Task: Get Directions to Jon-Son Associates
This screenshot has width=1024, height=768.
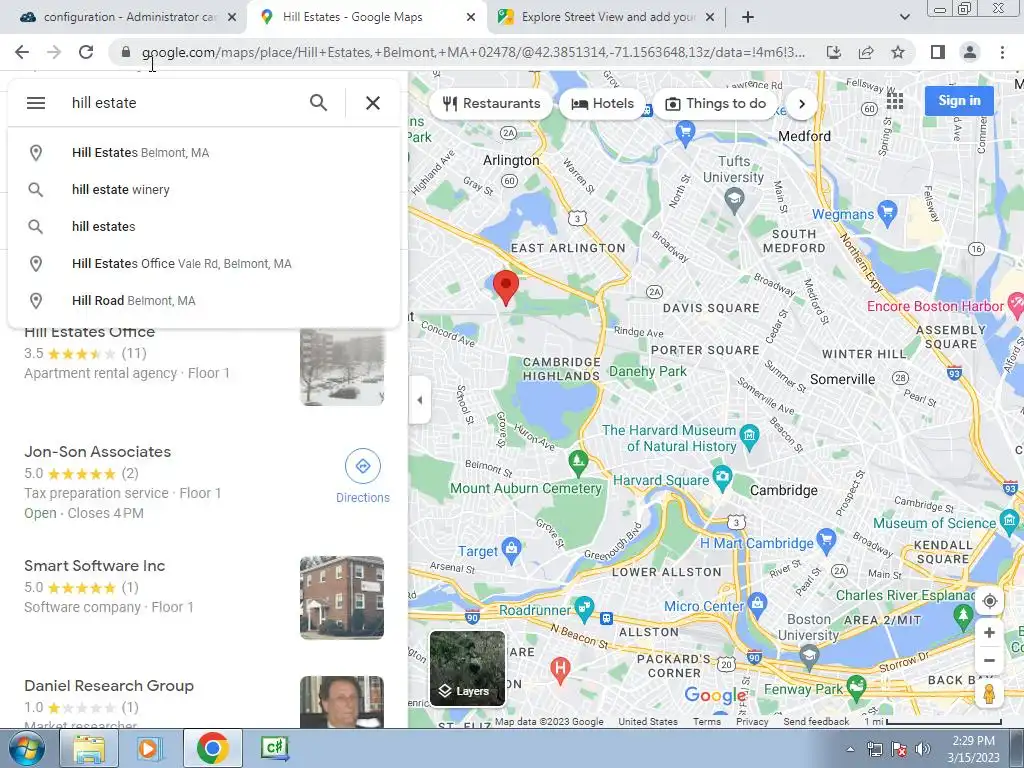Action: pyautogui.click(x=362, y=477)
